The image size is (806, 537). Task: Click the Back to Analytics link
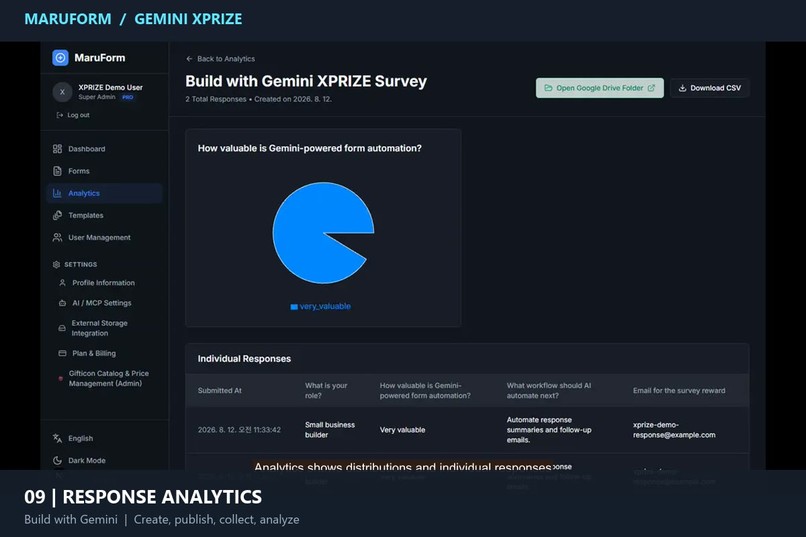click(221, 59)
